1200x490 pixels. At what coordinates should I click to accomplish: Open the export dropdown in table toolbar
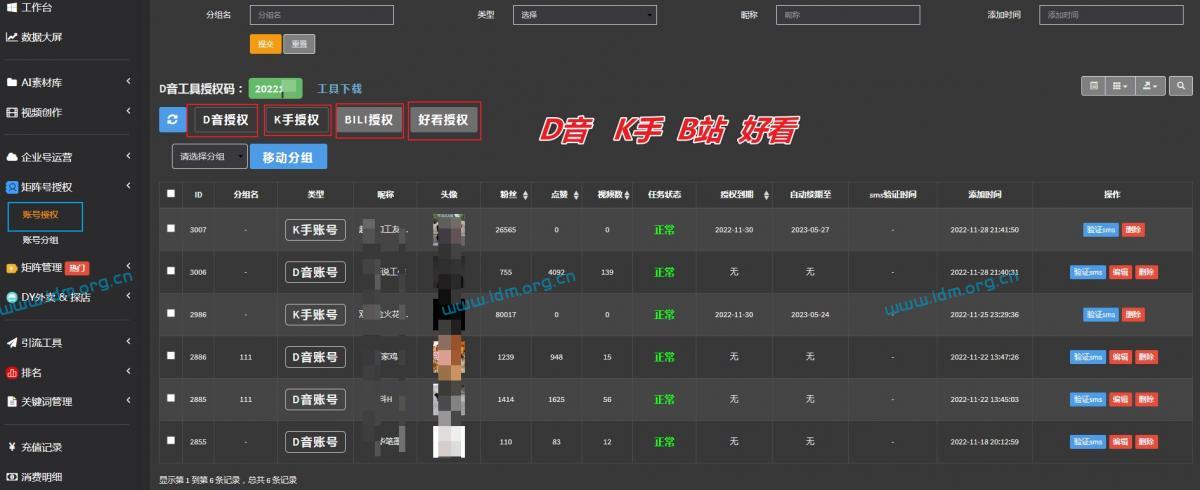coord(1152,87)
